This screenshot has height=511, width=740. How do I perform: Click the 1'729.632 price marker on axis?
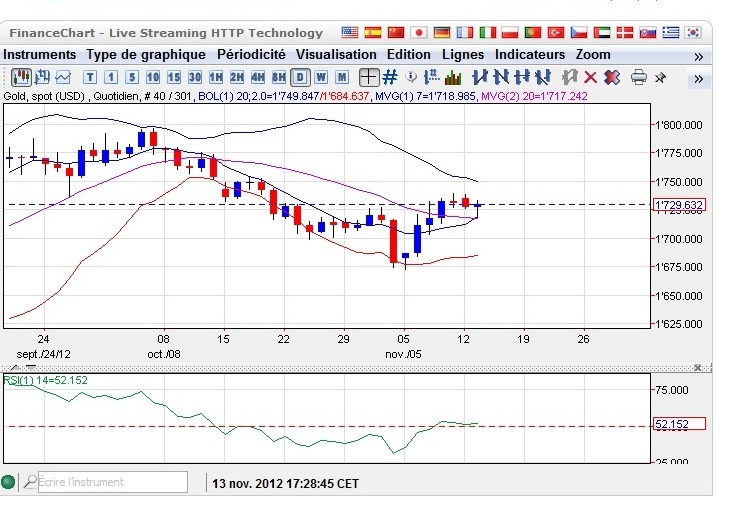(679, 205)
